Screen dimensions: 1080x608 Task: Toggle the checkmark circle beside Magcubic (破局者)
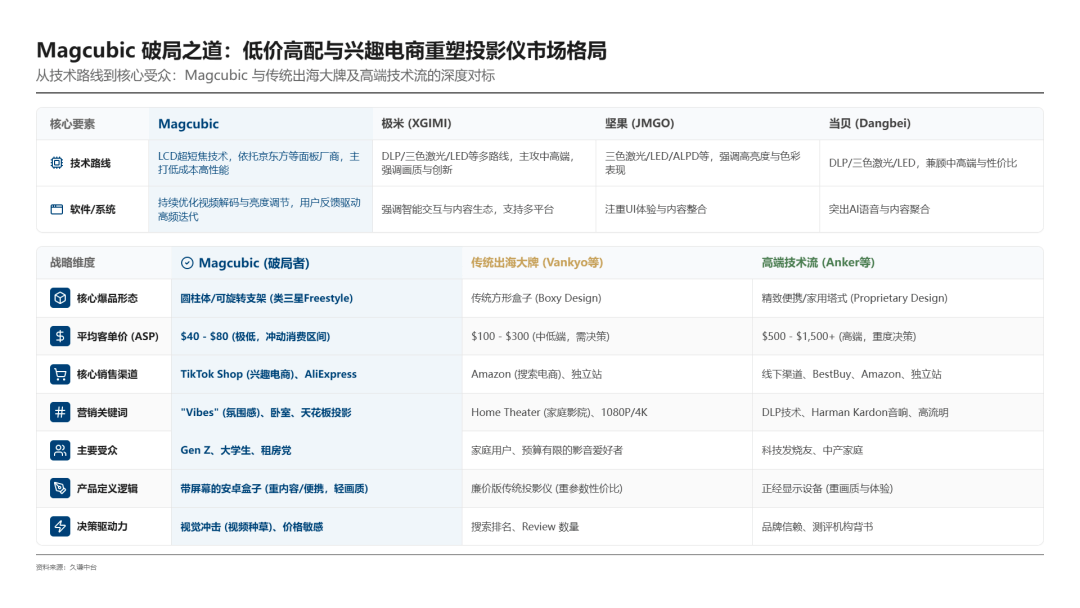[185, 263]
